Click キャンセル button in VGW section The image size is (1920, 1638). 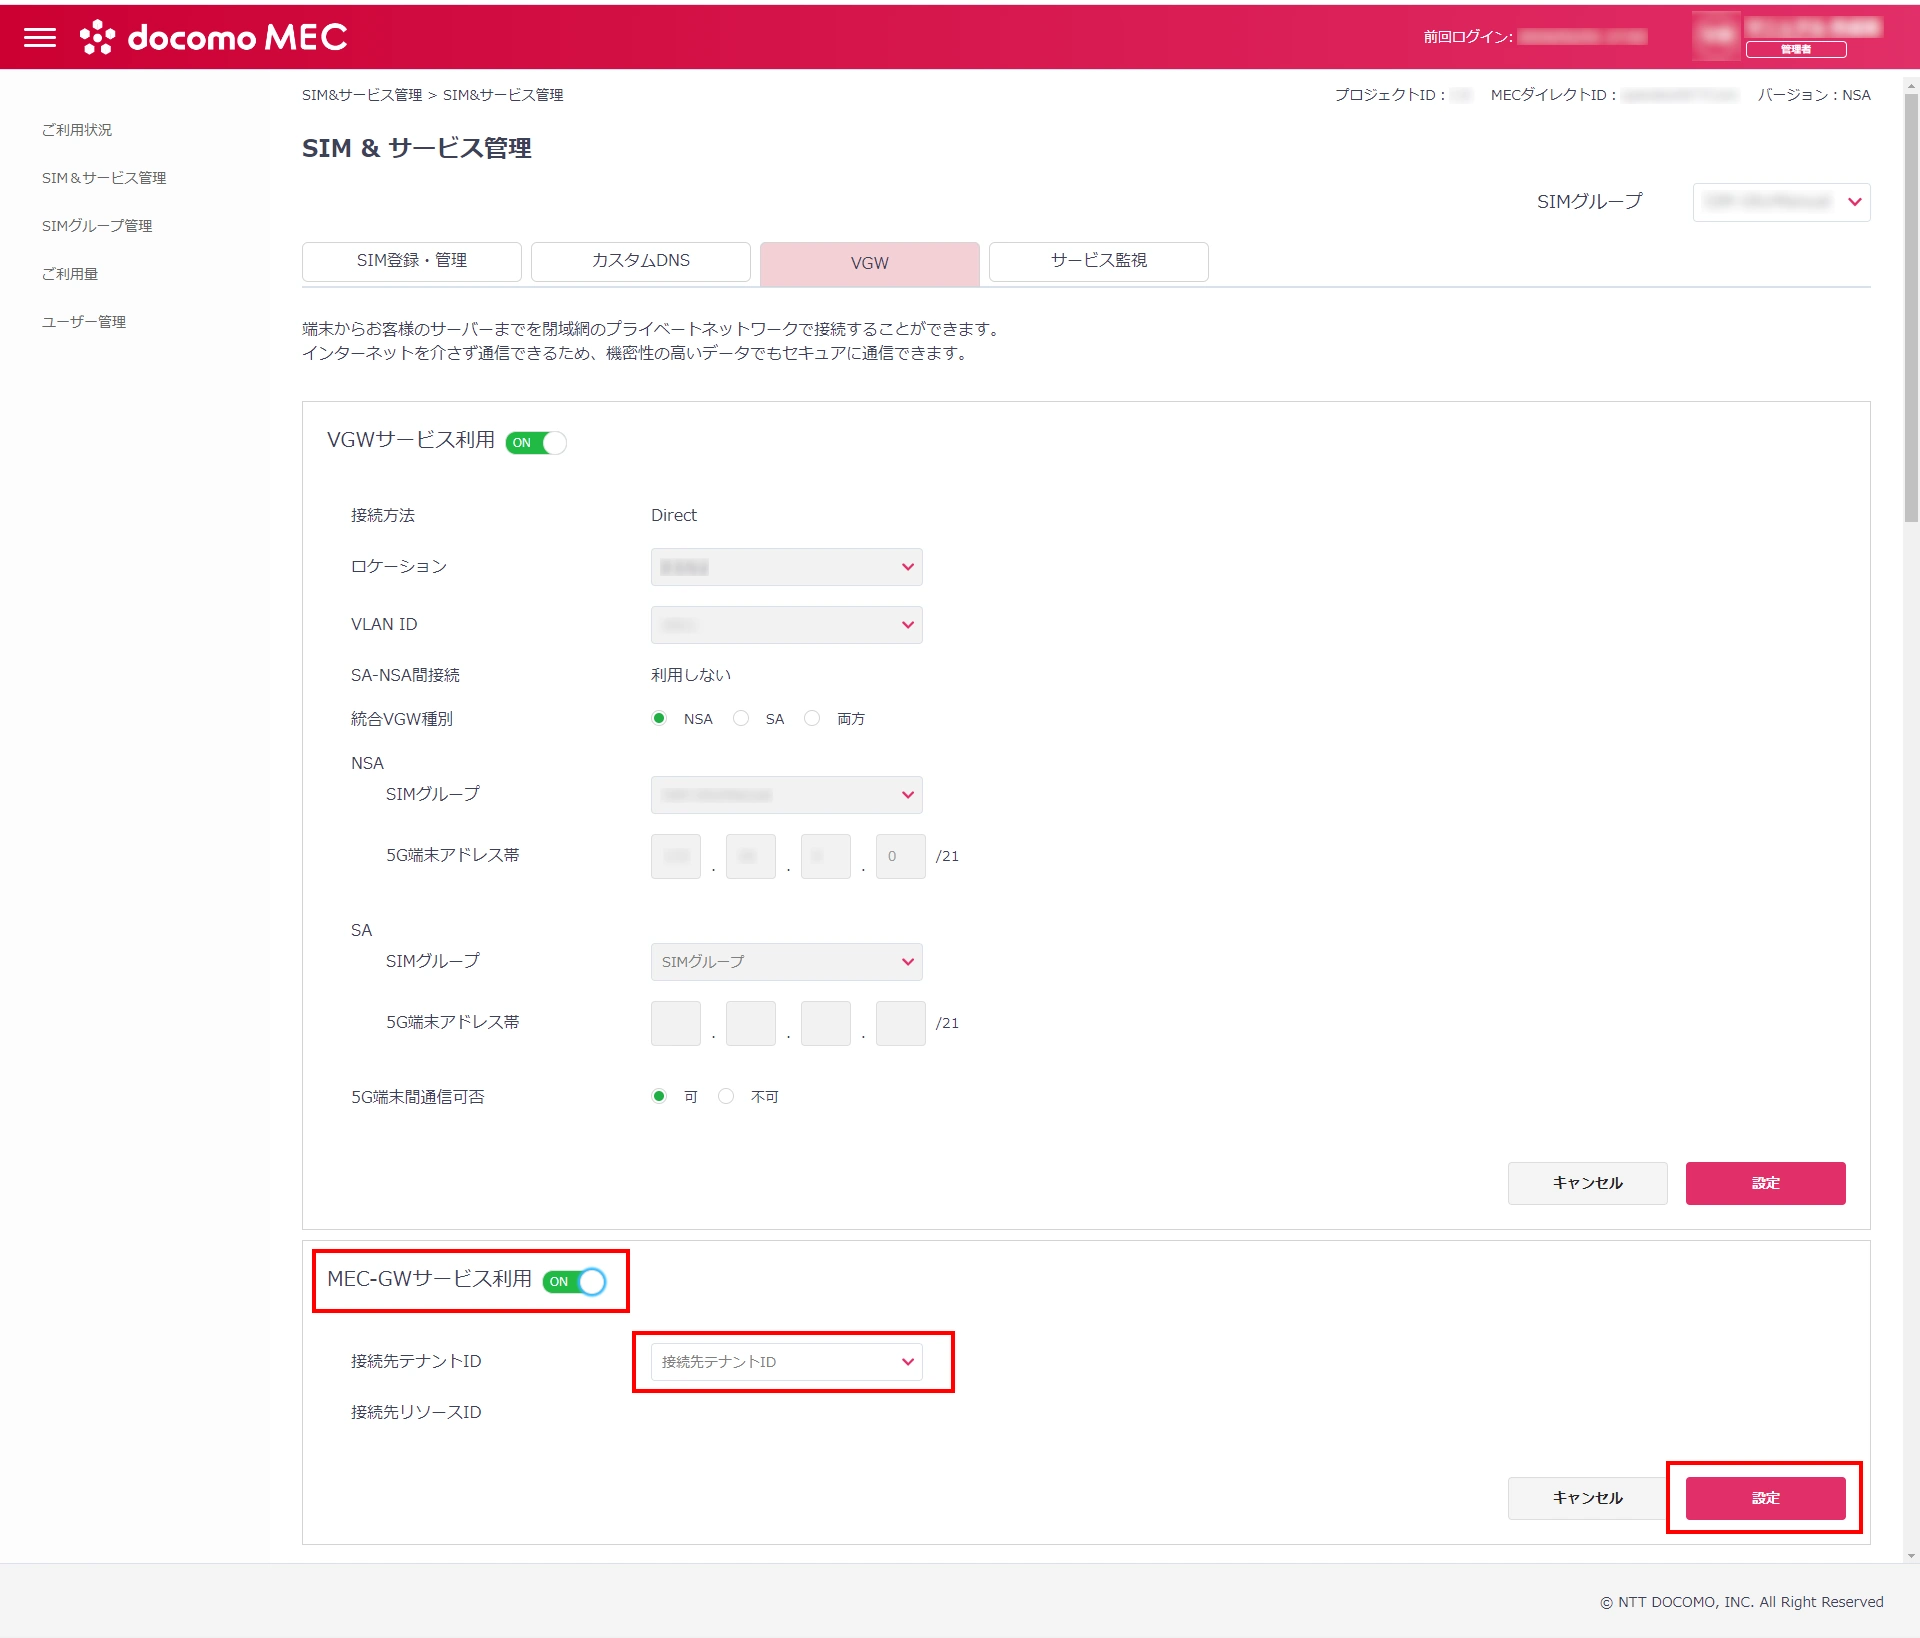pos(1587,1183)
